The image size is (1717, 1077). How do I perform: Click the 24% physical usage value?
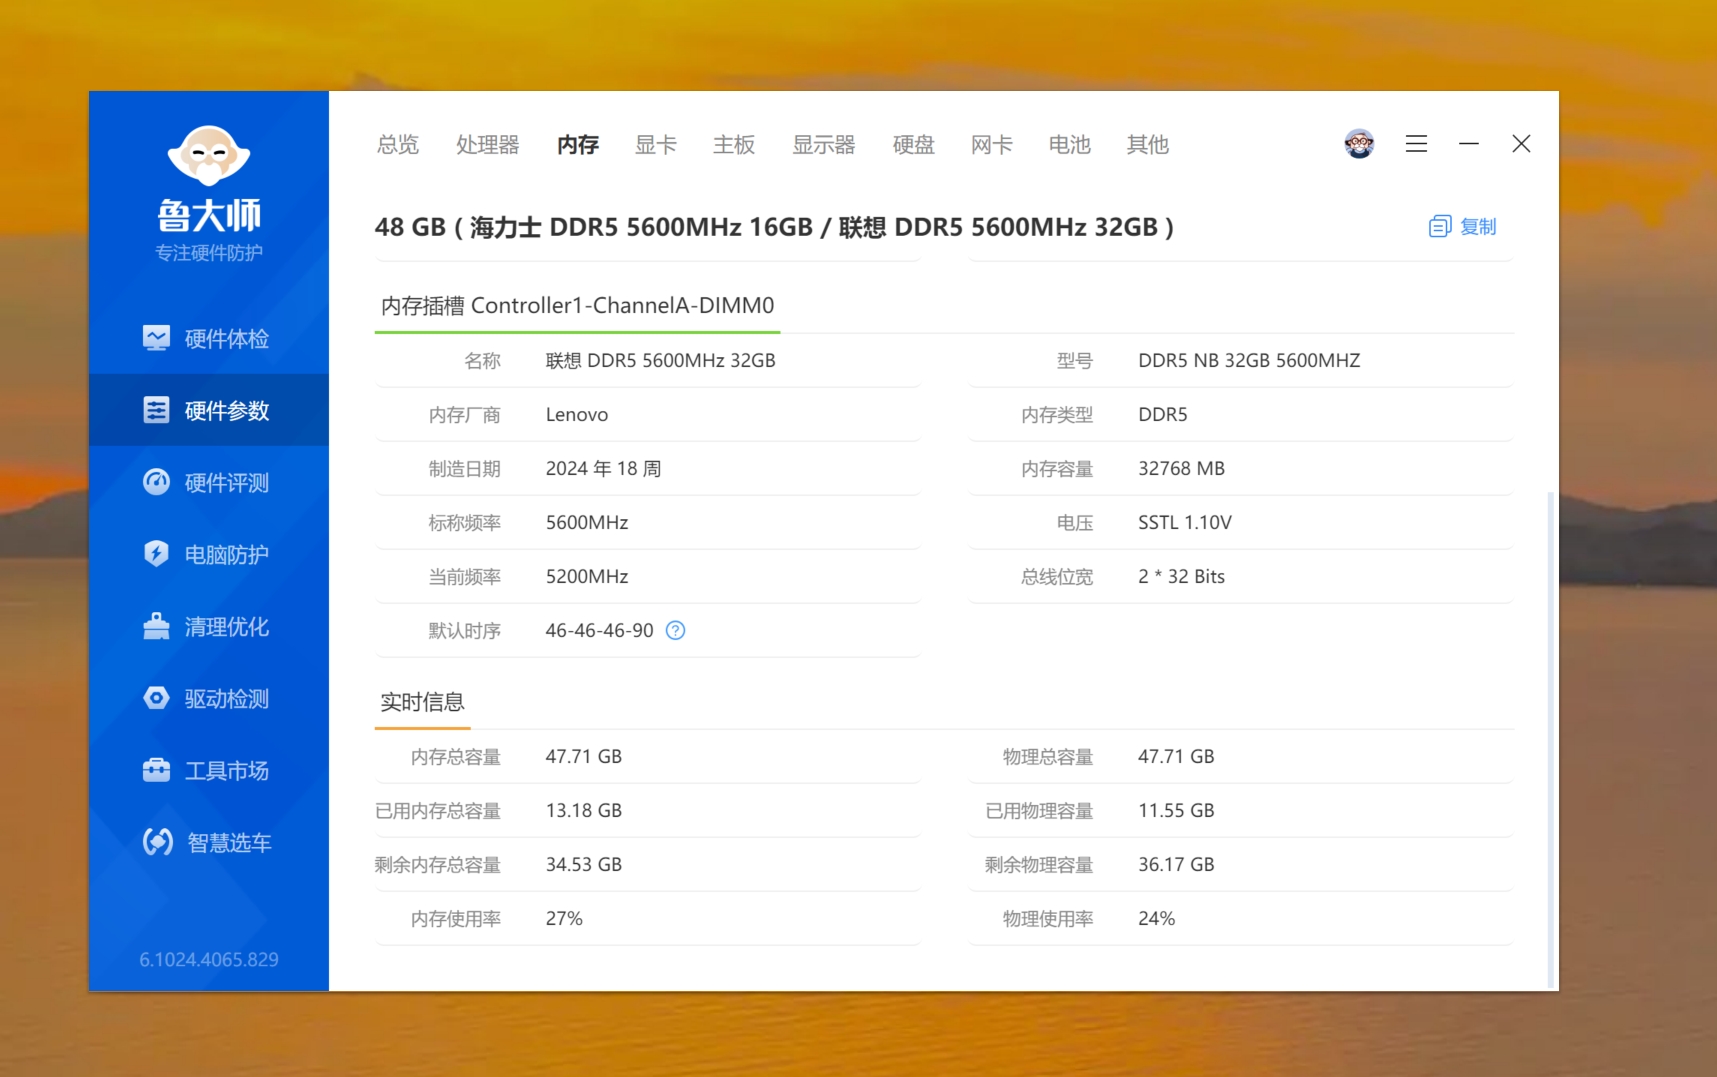(1156, 918)
